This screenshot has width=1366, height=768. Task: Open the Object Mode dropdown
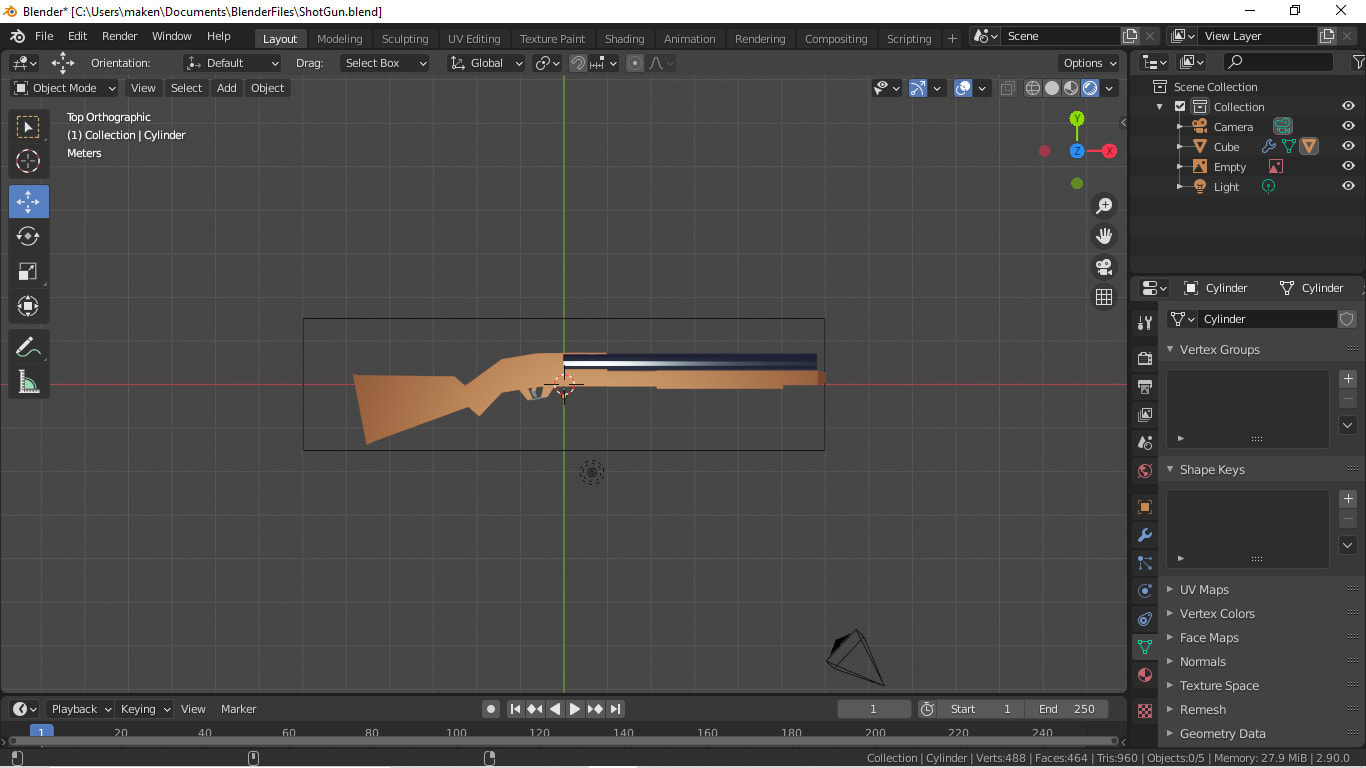point(63,87)
